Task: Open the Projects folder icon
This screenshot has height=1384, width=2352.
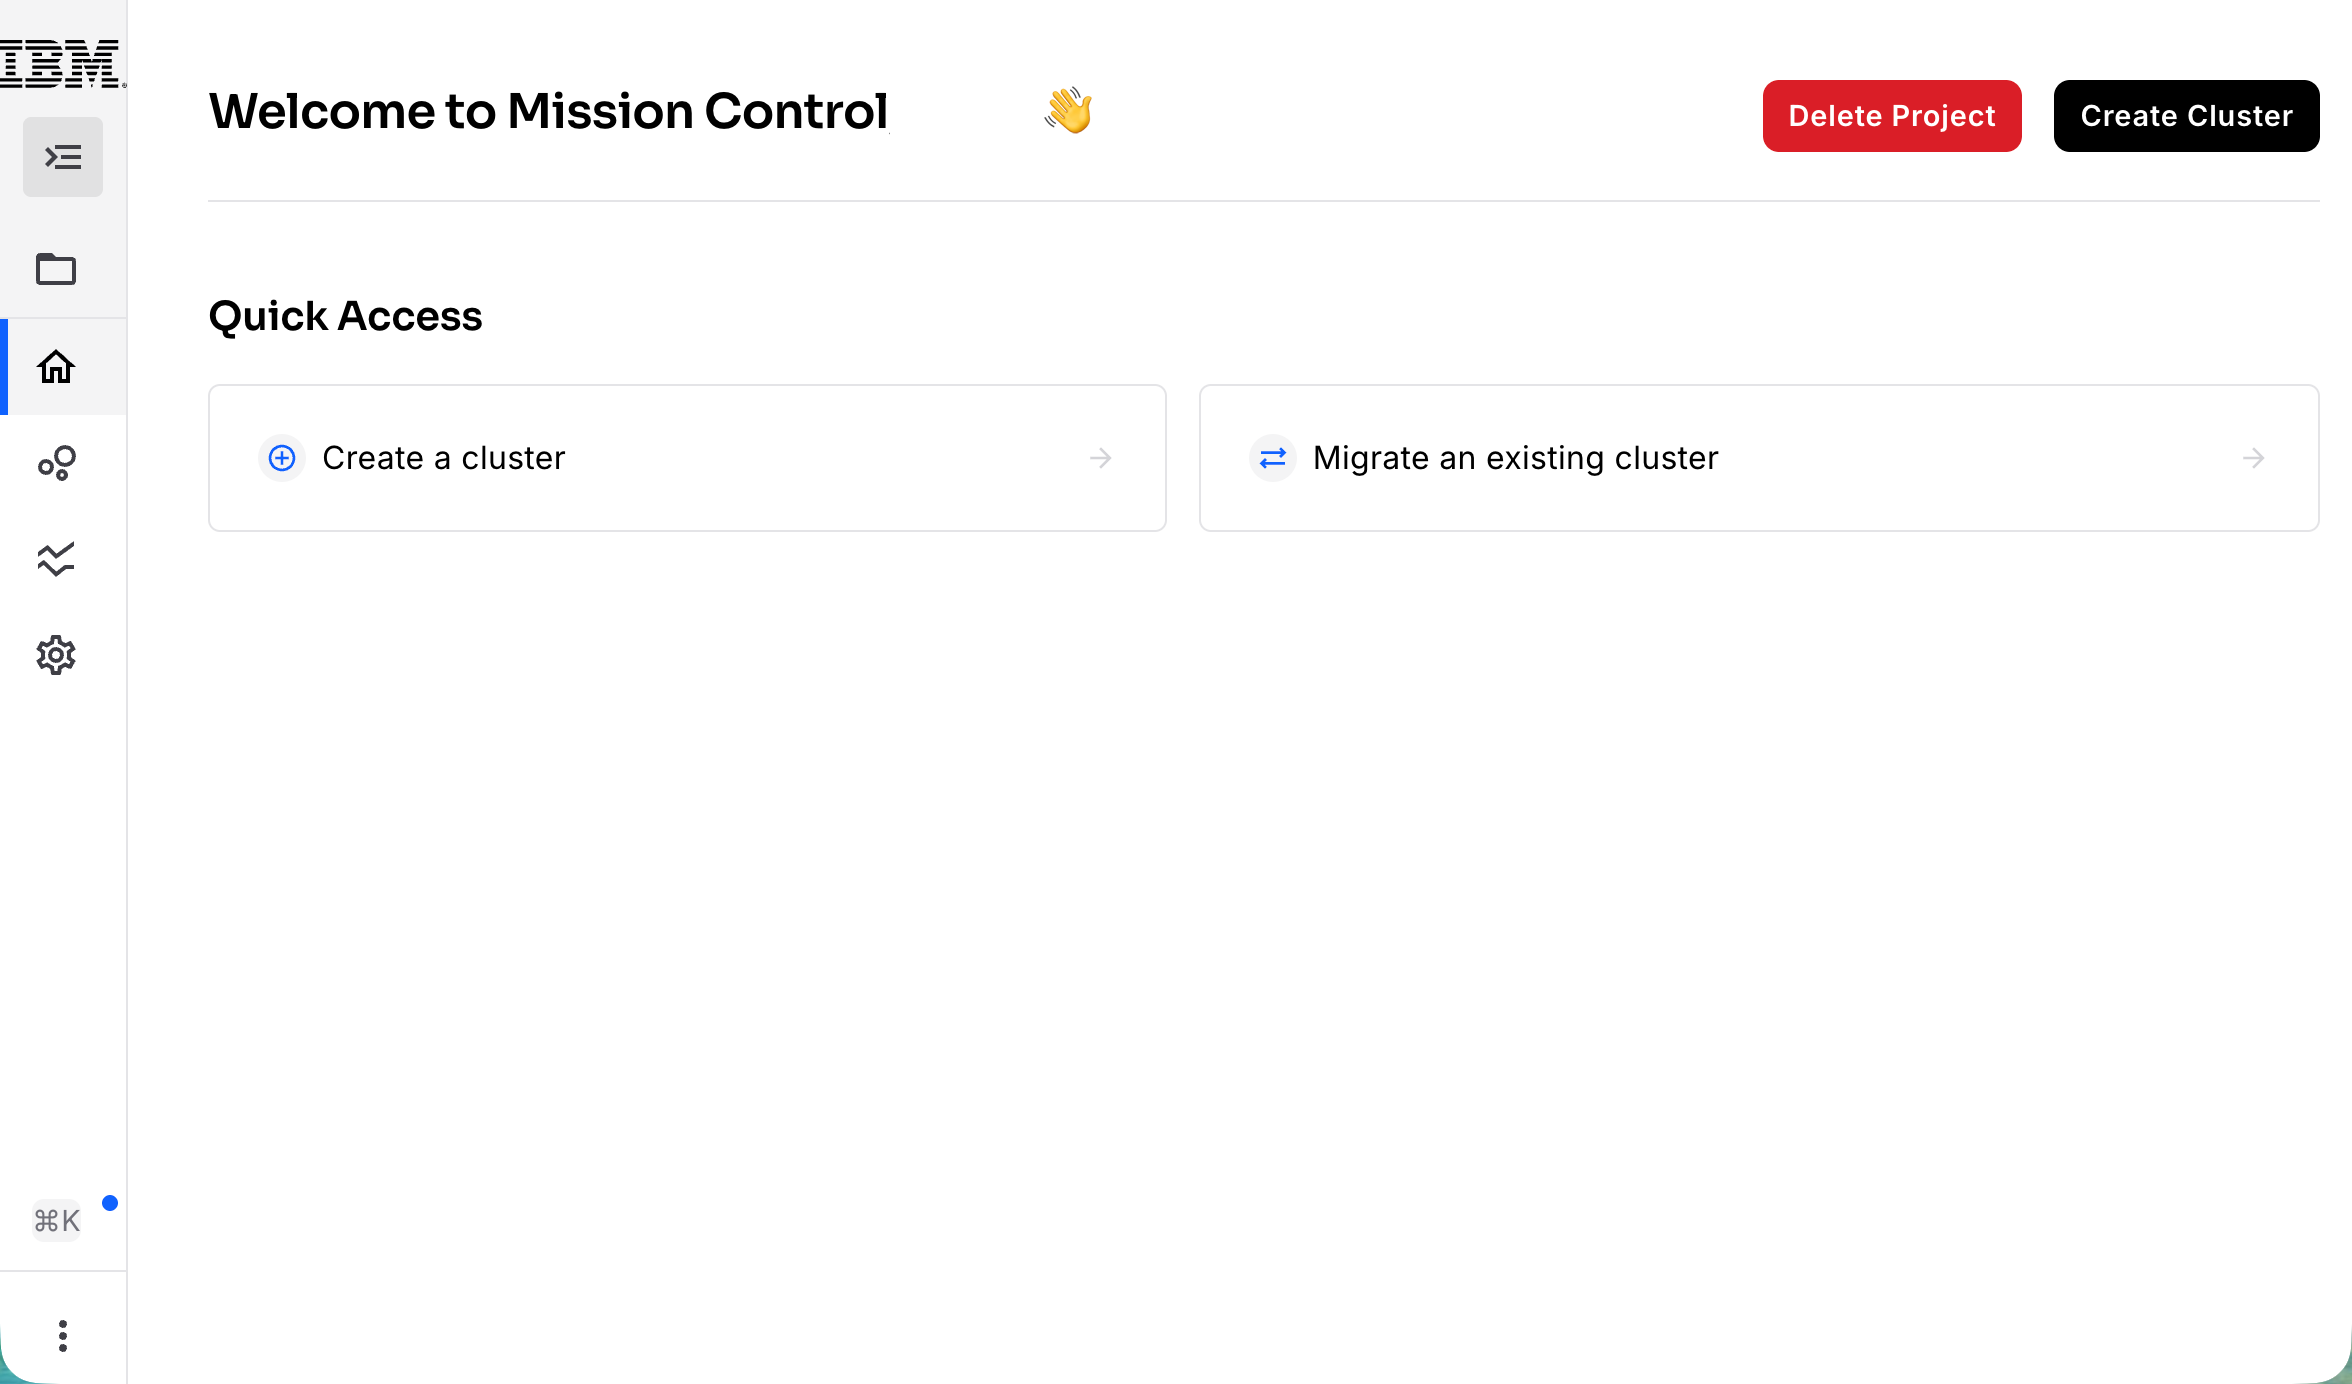Action: click(56, 269)
